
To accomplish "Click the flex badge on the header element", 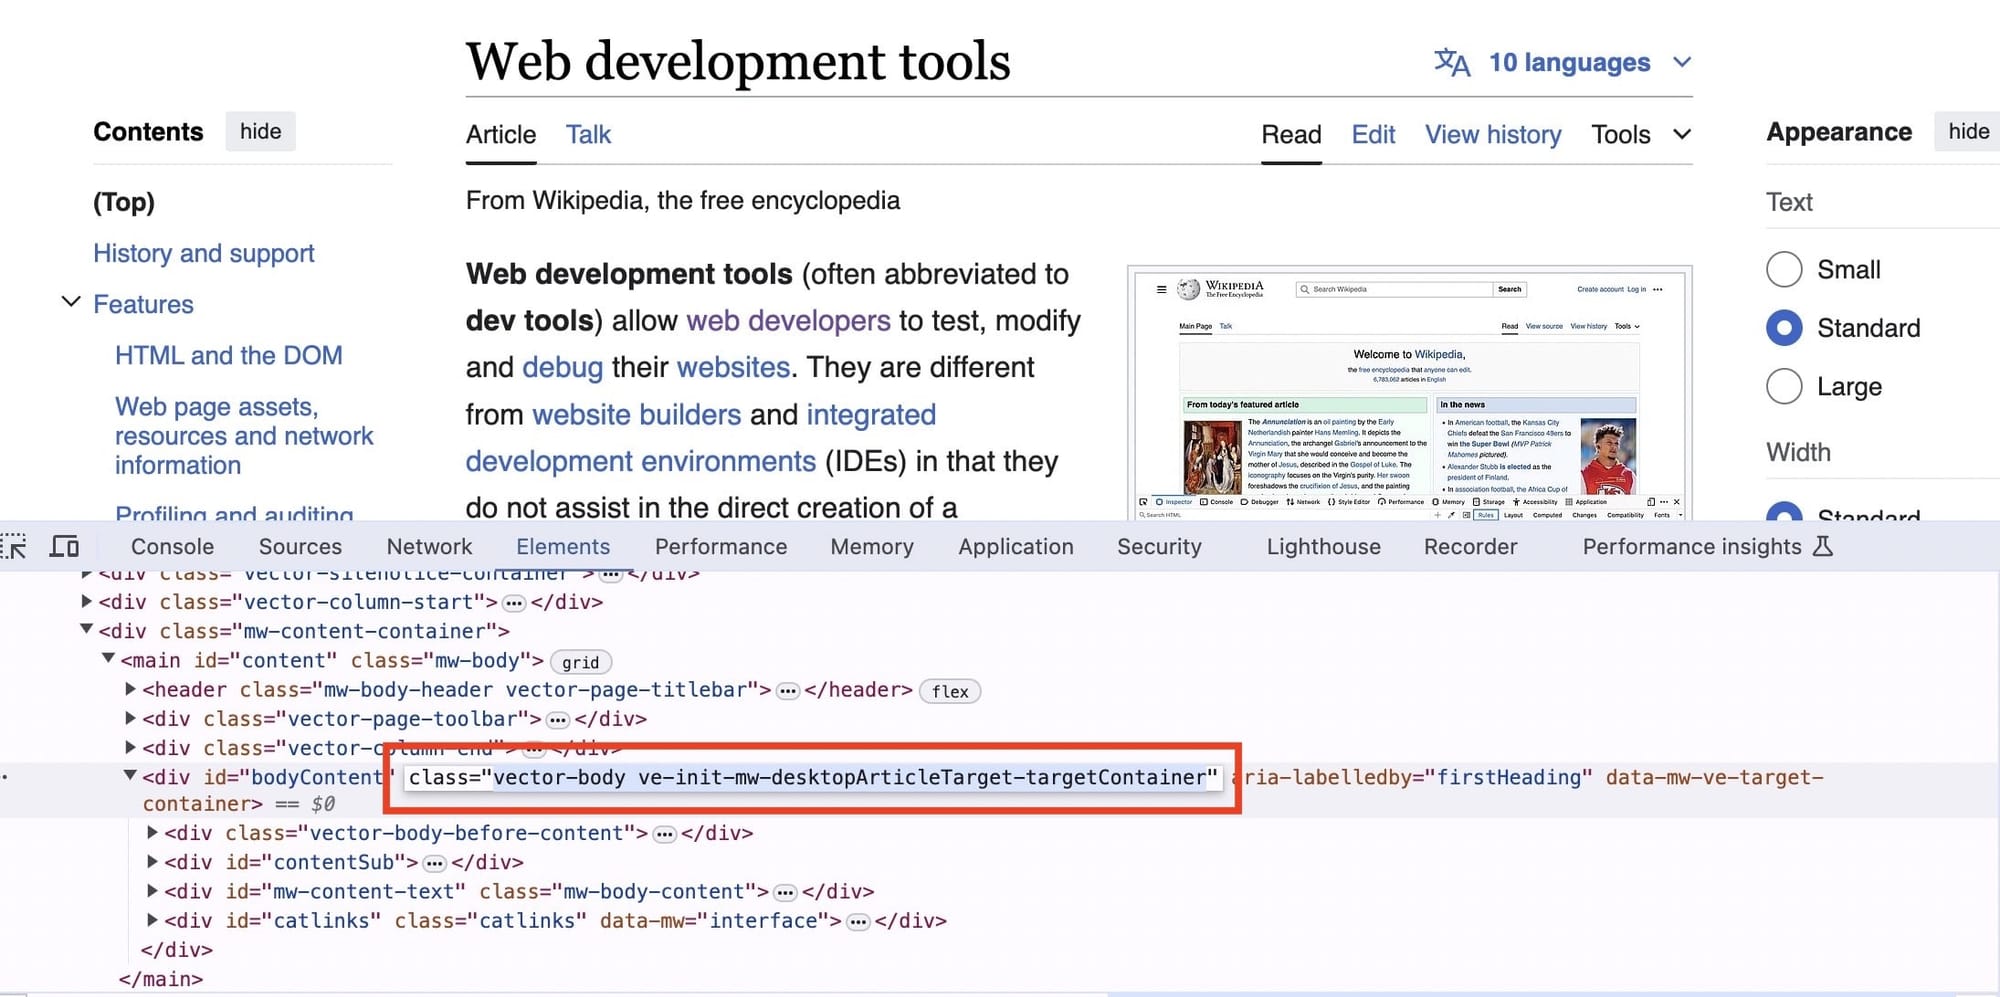I will (949, 691).
